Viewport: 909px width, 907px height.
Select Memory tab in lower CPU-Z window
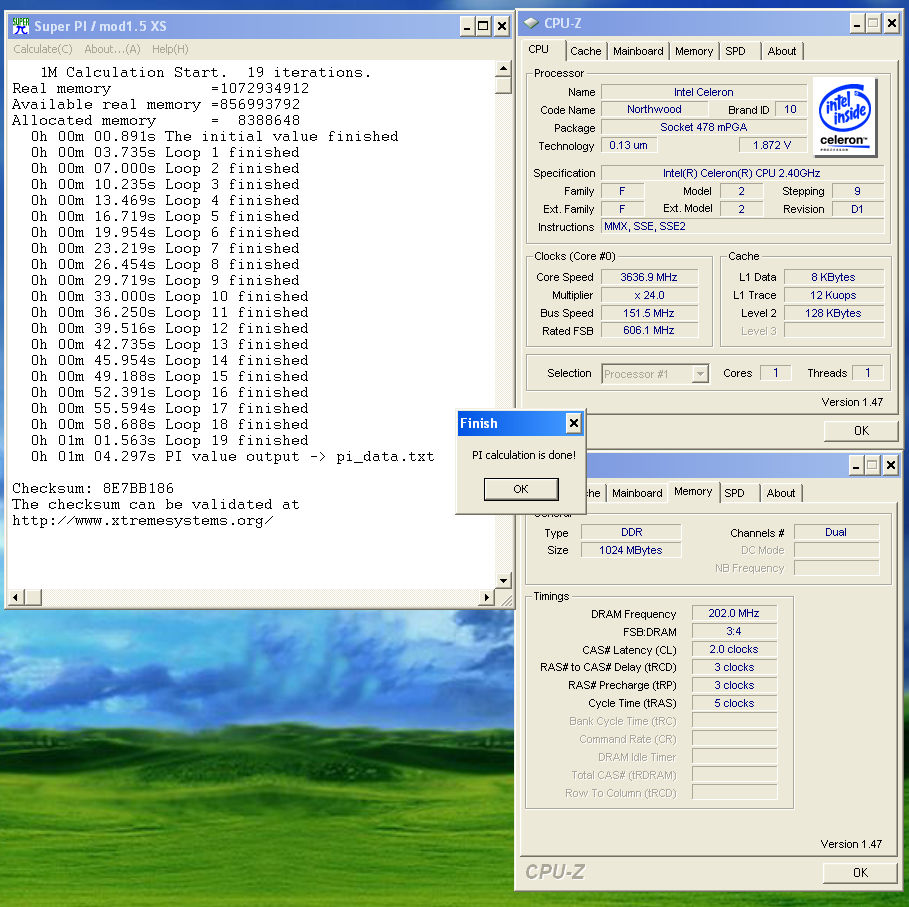(693, 491)
